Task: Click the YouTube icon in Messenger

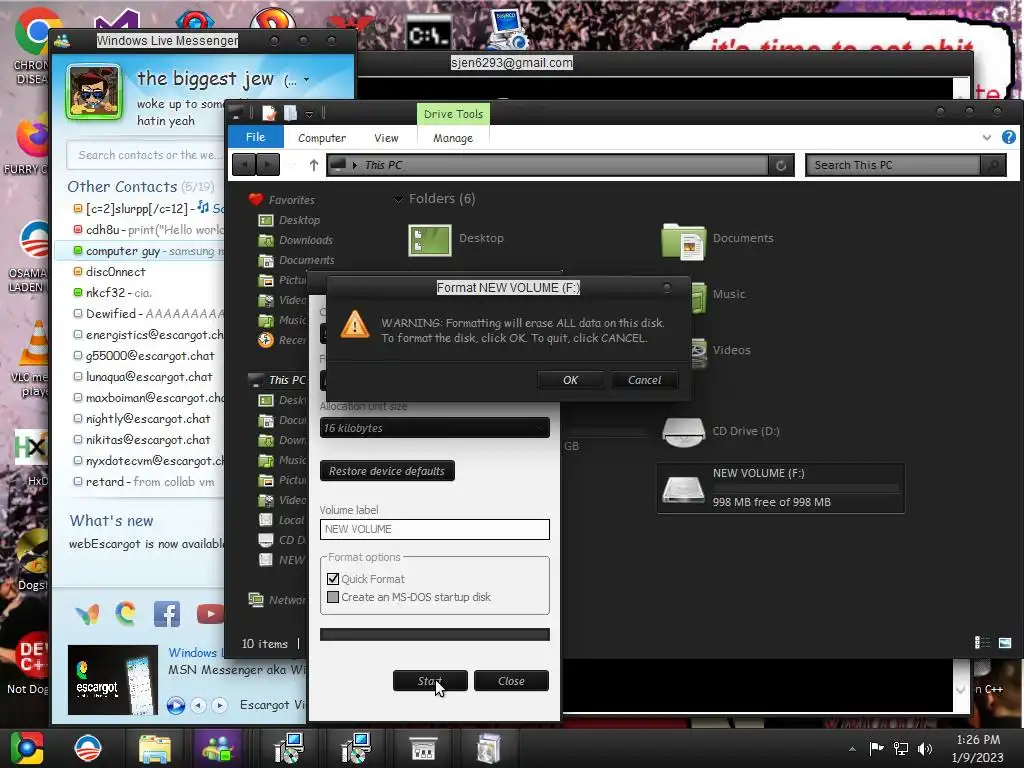Action: (x=210, y=614)
